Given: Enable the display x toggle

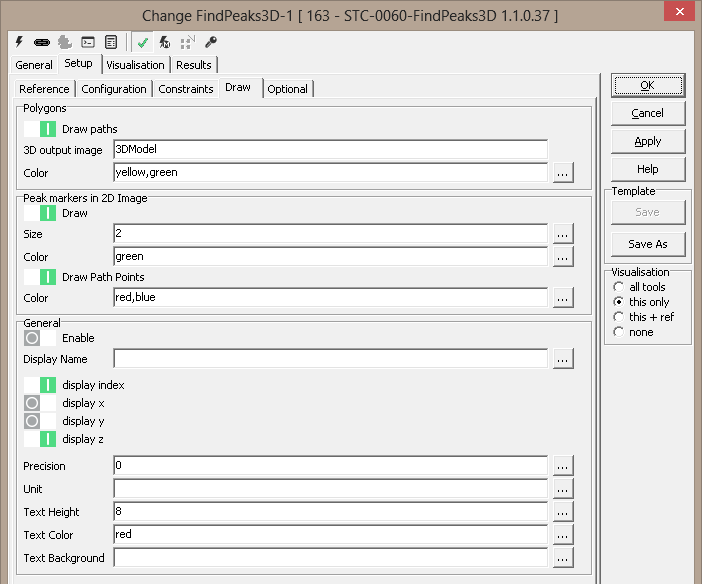Looking at the screenshot, I should point(40,403).
